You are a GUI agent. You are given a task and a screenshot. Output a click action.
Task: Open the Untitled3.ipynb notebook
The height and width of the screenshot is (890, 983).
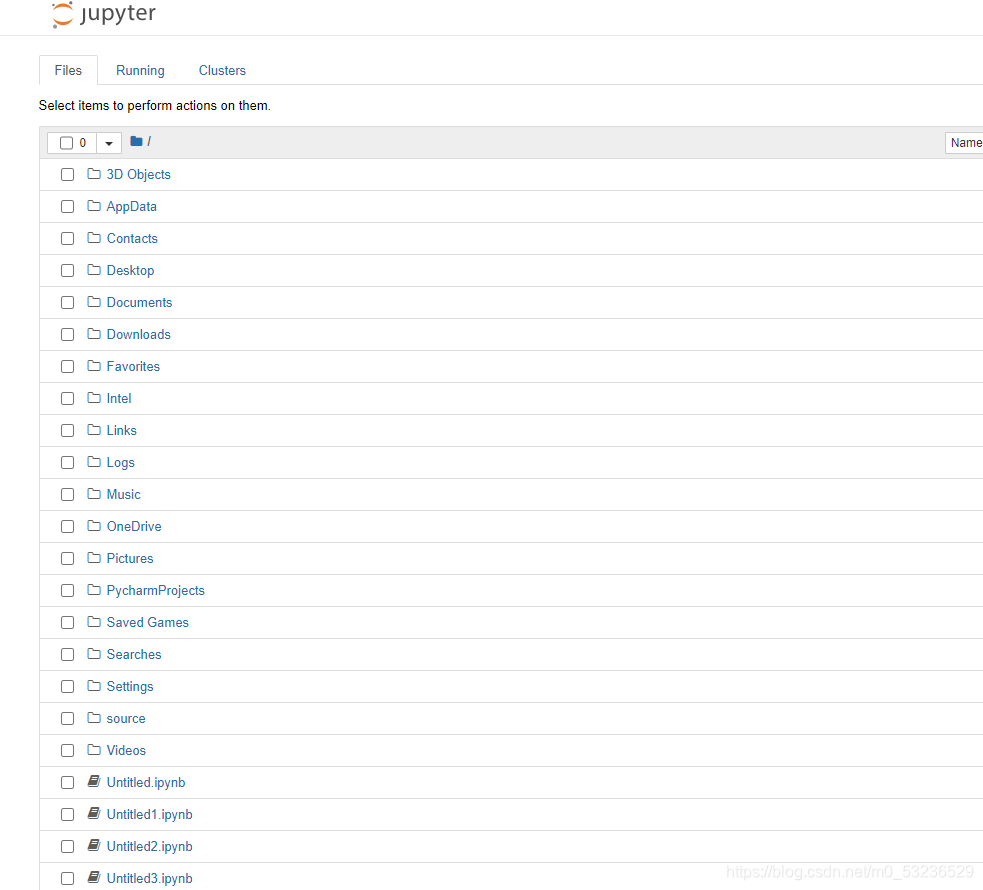pos(150,878)
